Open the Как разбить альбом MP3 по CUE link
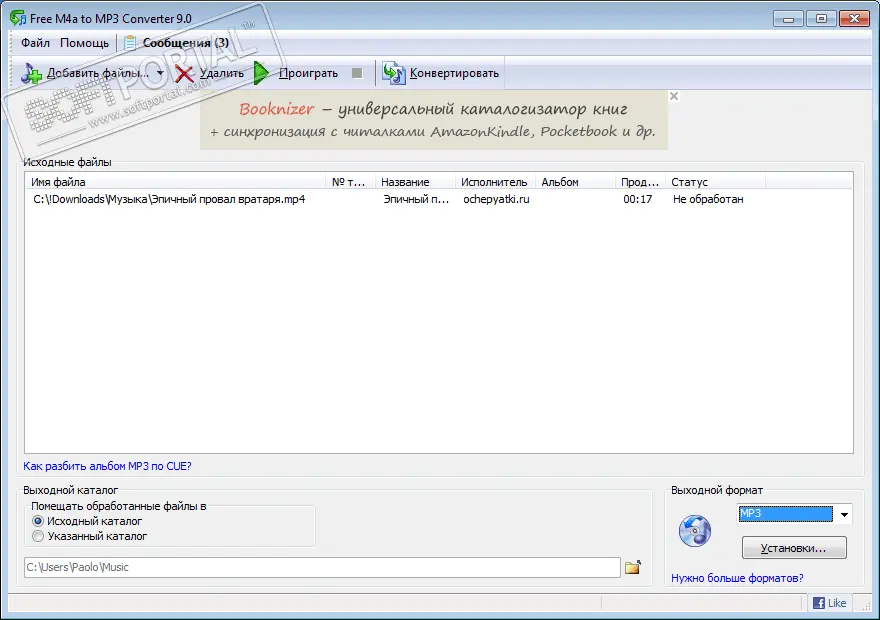The image size is (880, 620). [x=107, y=466]
